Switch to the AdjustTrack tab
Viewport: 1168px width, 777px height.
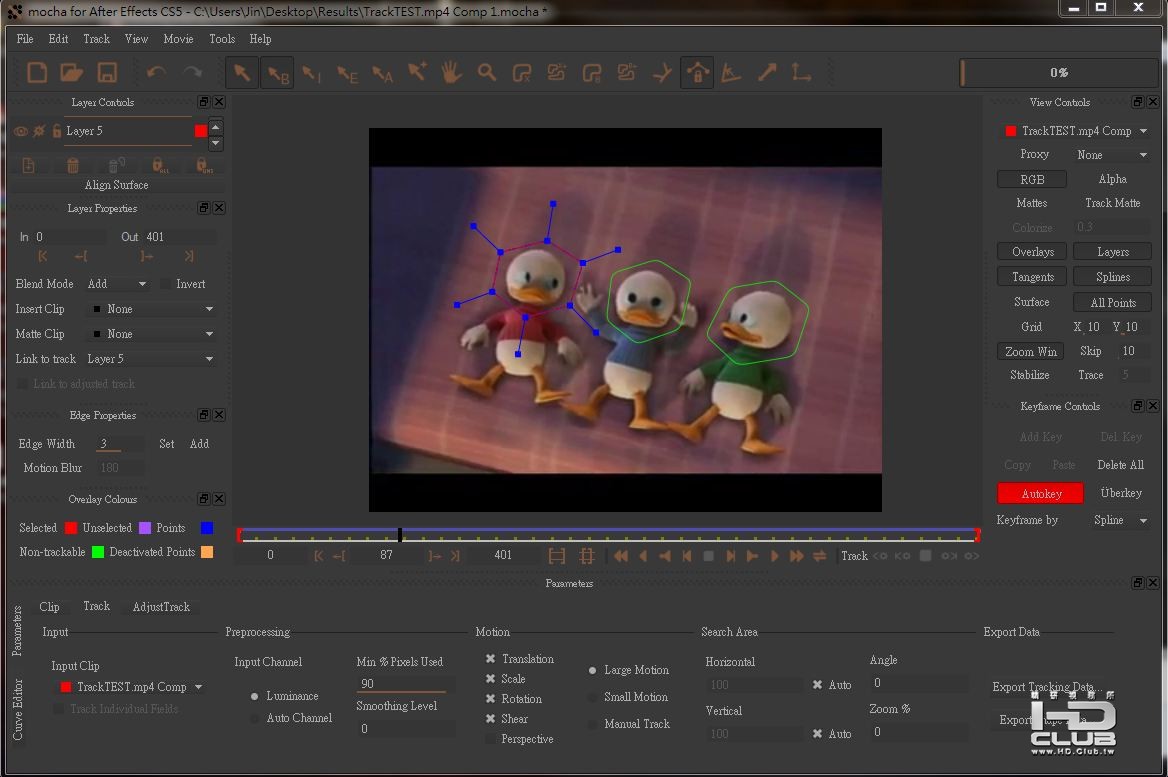(x=161, y=606)
